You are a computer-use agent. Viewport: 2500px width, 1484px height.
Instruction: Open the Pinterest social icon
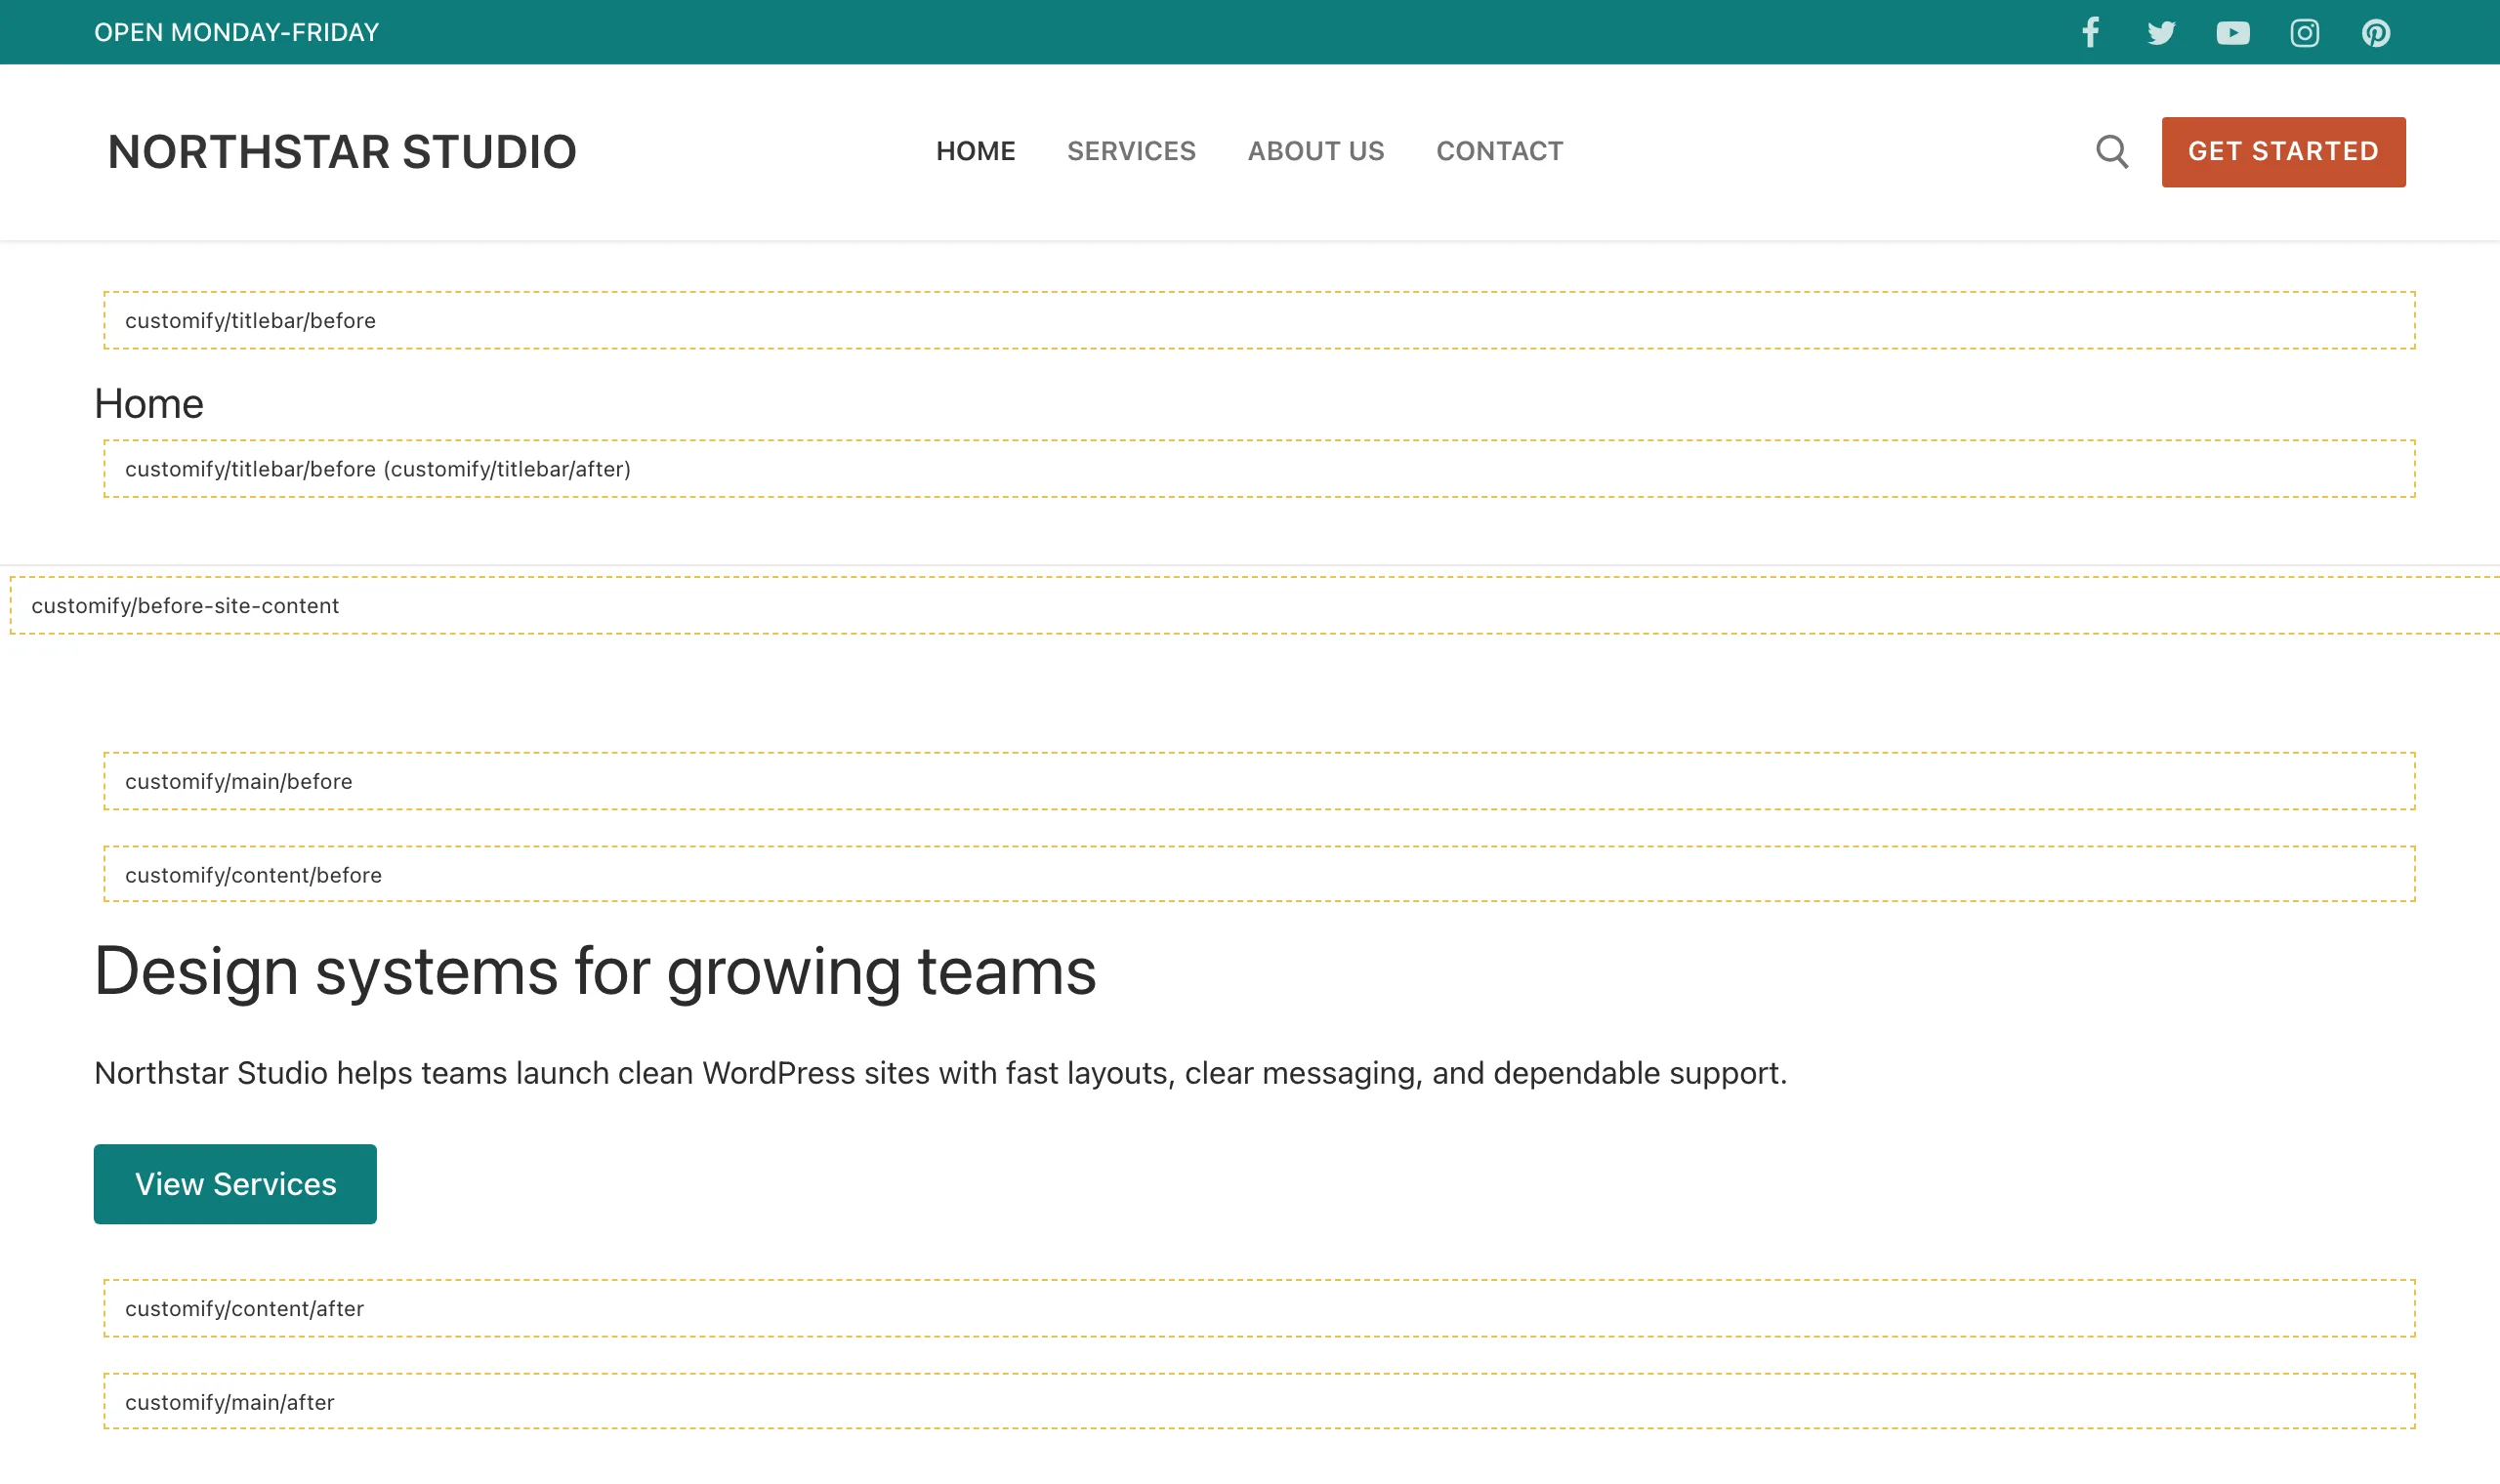(2376, 33)
